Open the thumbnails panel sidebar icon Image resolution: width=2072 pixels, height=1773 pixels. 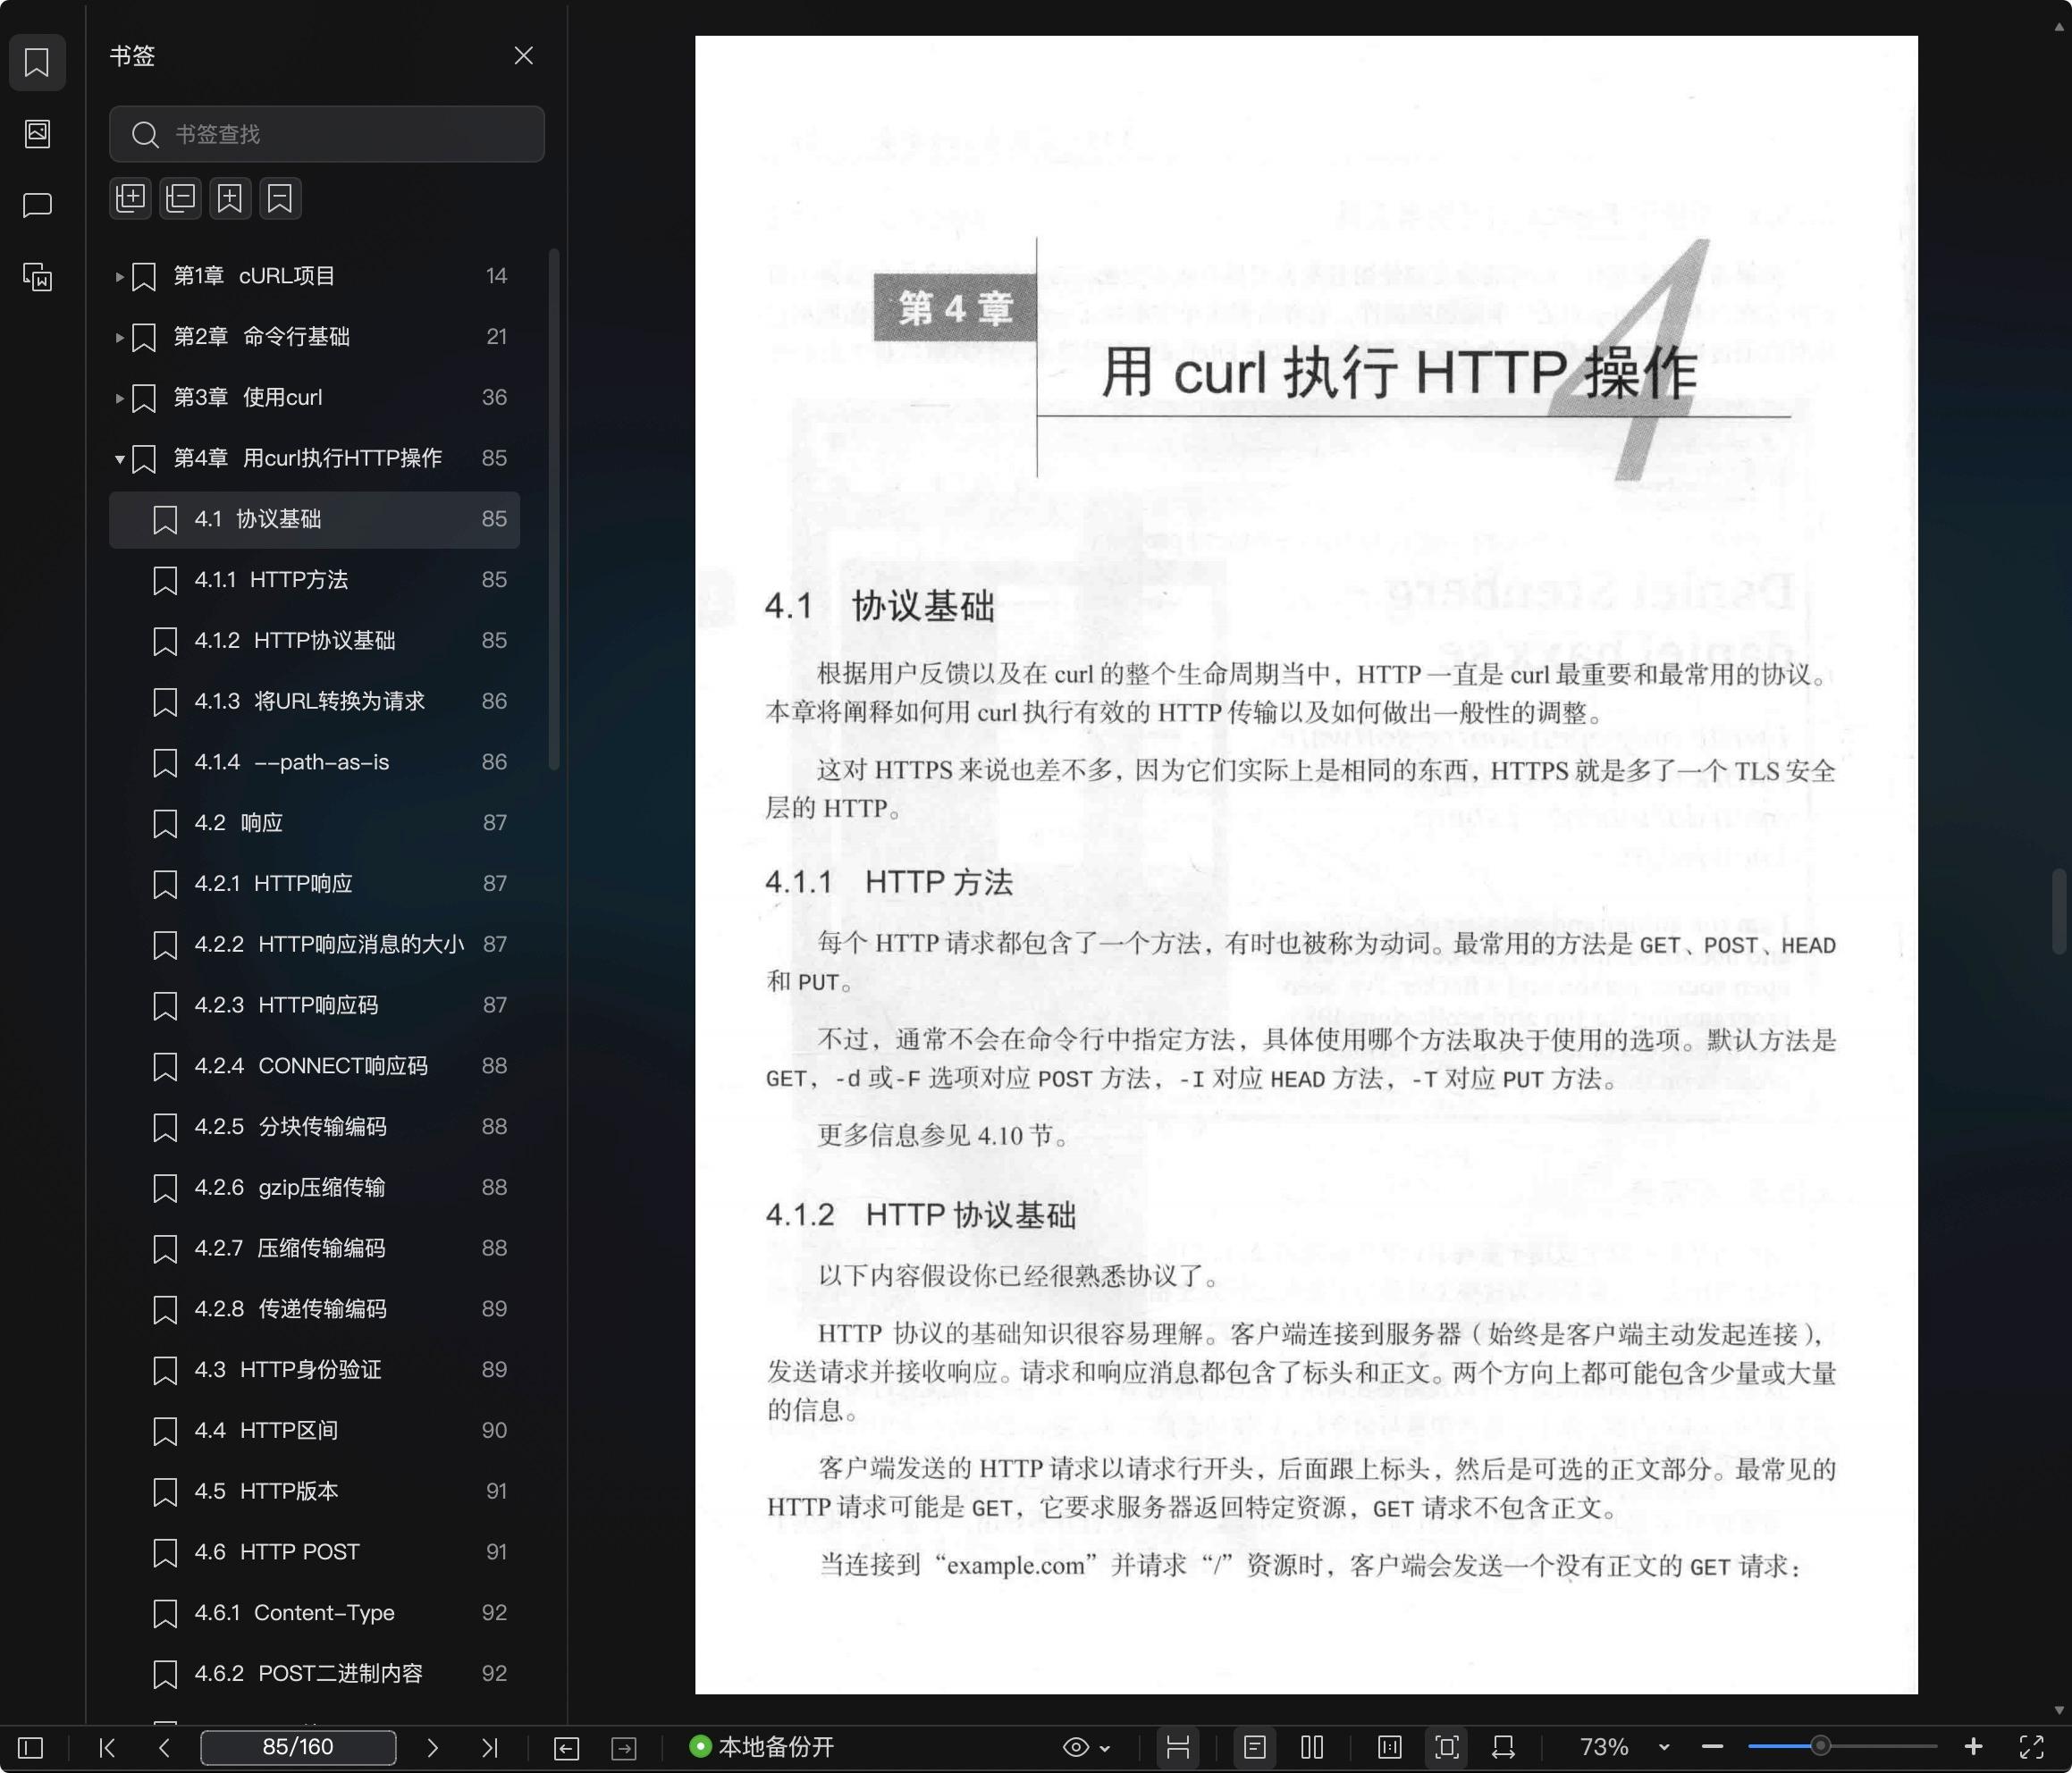click(x=37, y=133)
